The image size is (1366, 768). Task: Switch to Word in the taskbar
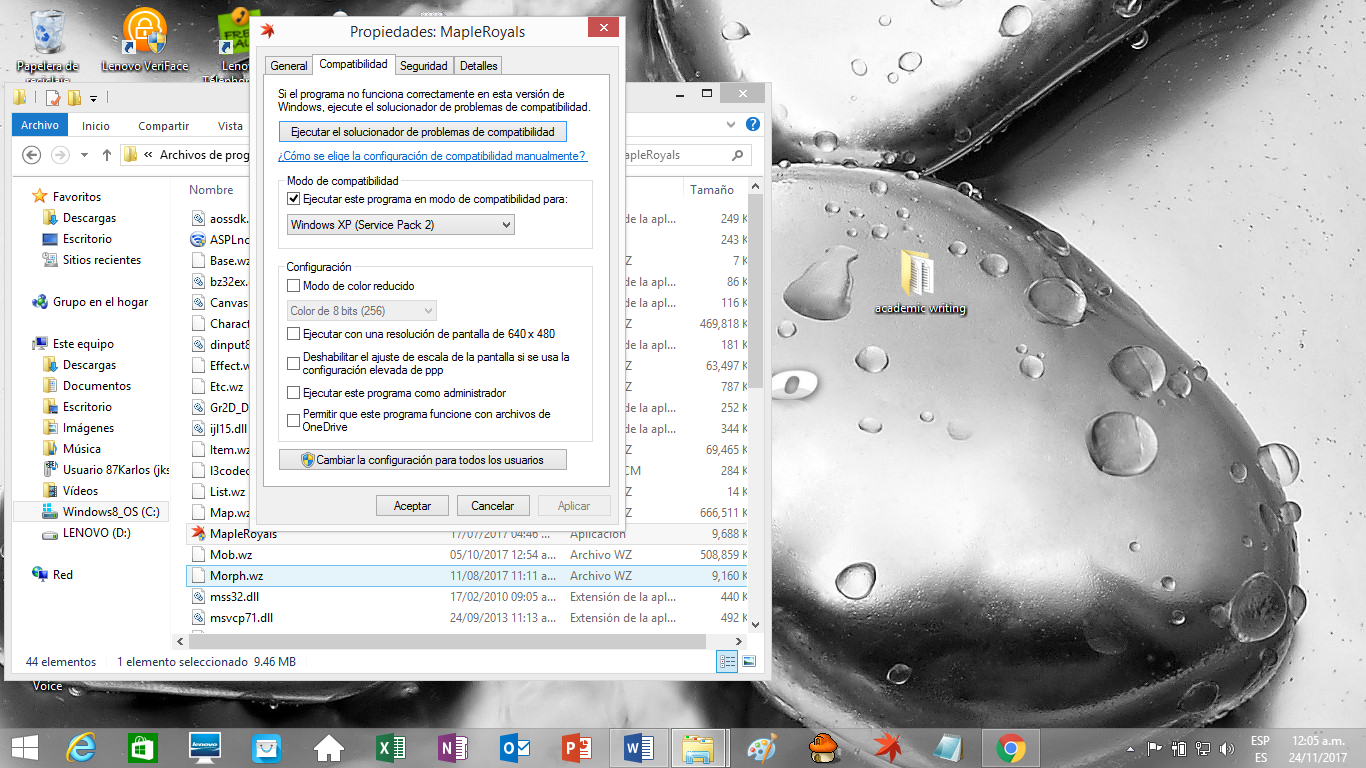(x=638, y=747)
